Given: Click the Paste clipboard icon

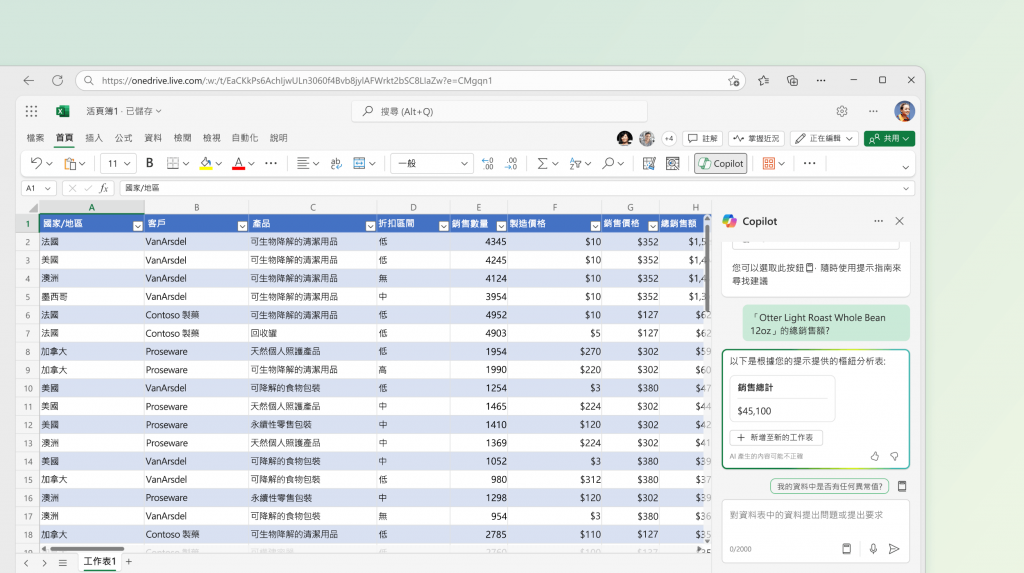Looking at the screenshot, I should tap(70, 163).
